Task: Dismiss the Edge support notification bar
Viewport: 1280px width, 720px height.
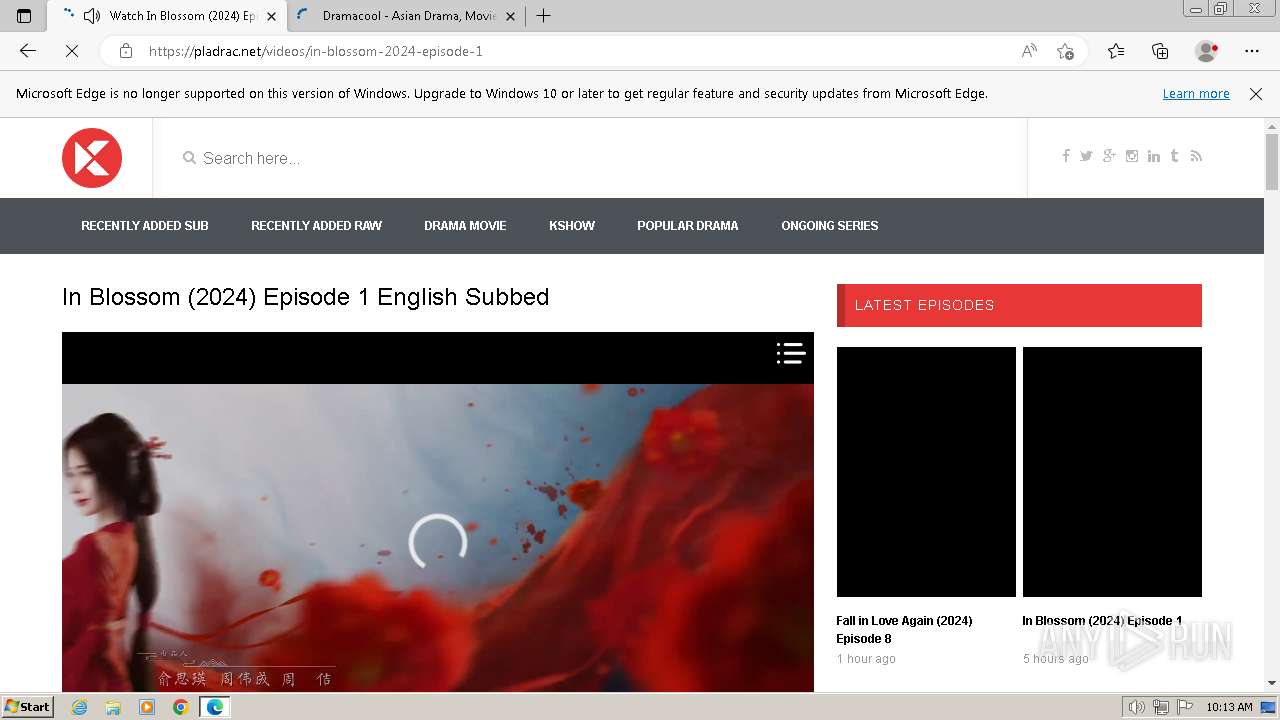Action: click(x=1256, y=94)
